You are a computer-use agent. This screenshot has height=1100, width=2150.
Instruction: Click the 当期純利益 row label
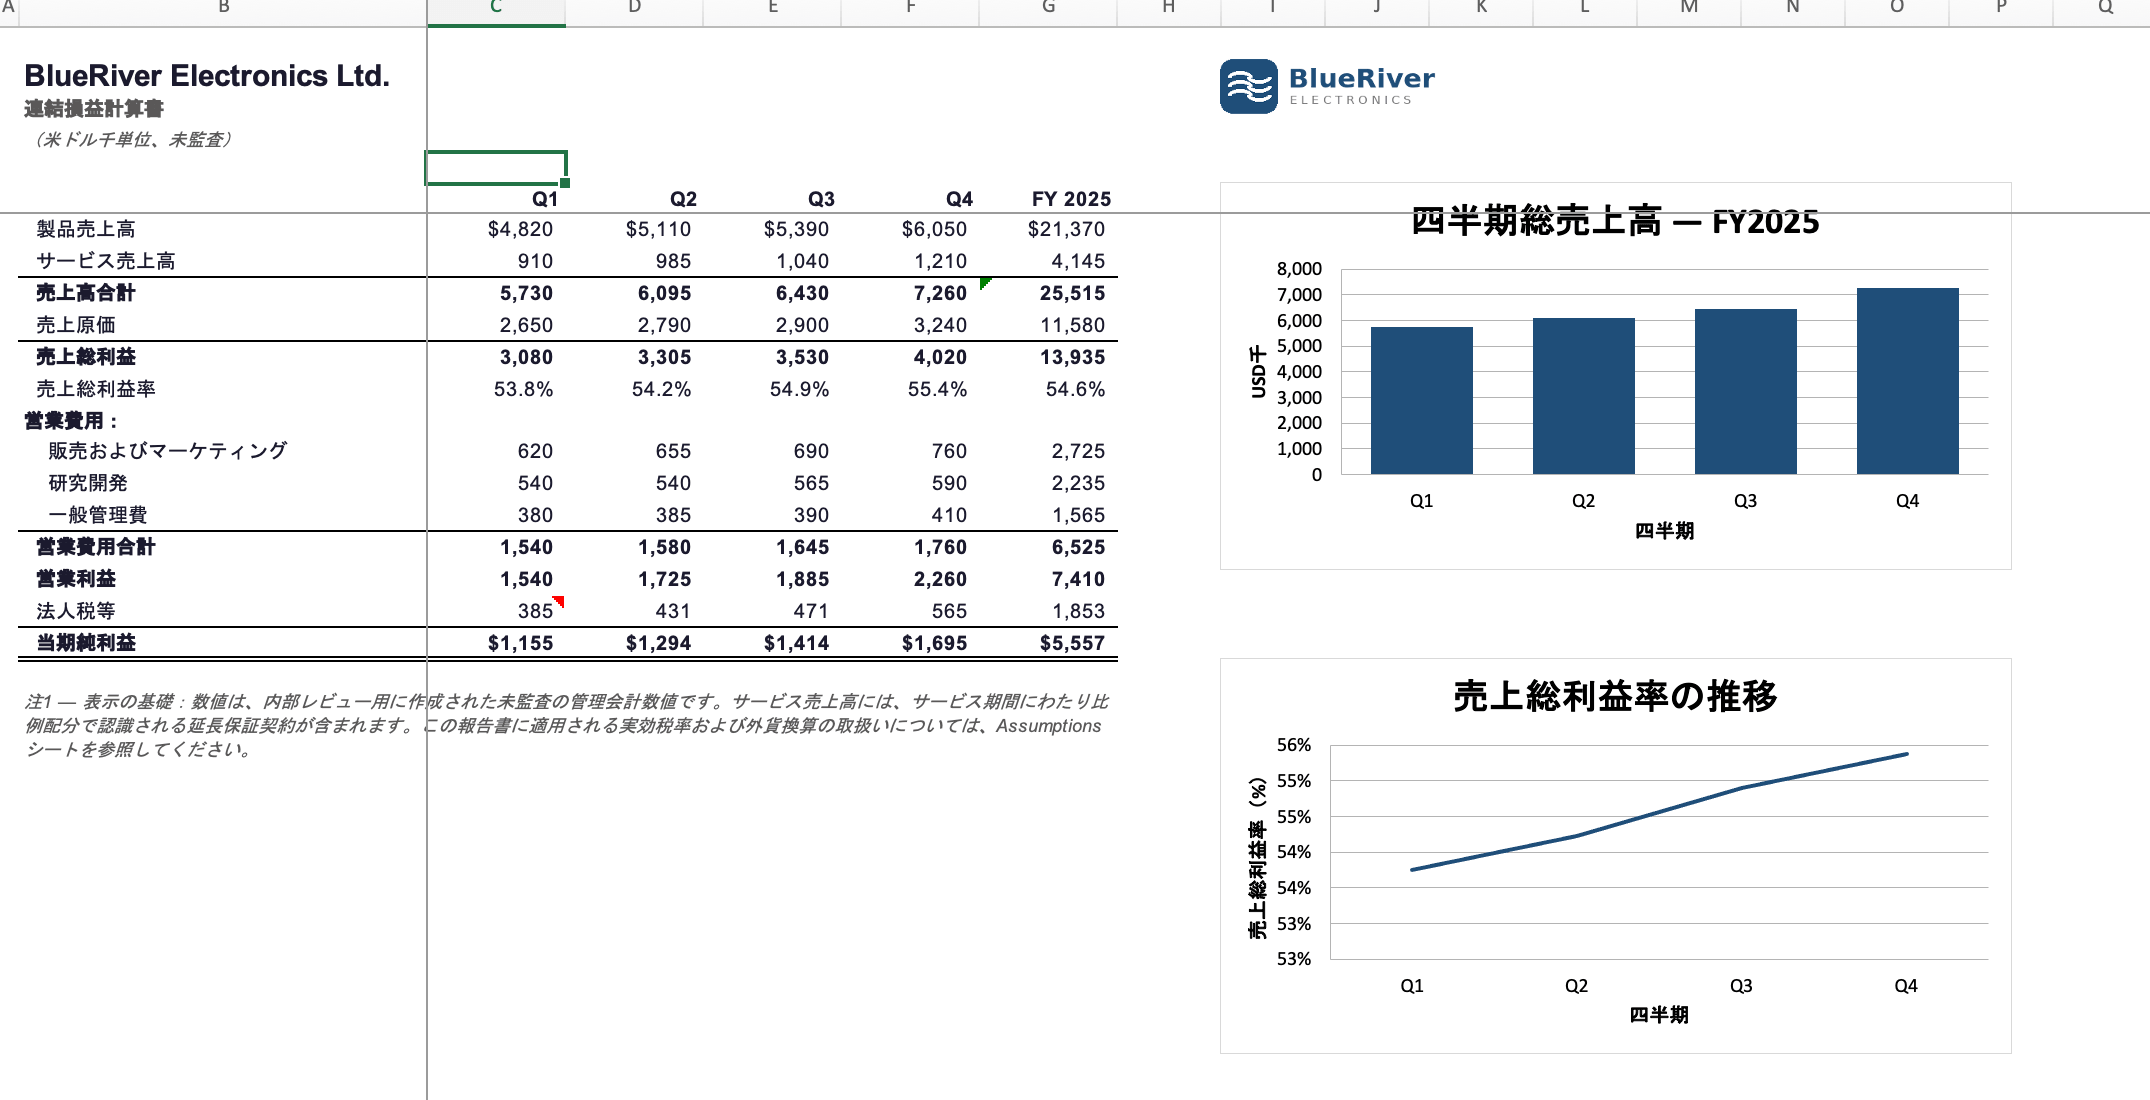(x=86, y=643)
